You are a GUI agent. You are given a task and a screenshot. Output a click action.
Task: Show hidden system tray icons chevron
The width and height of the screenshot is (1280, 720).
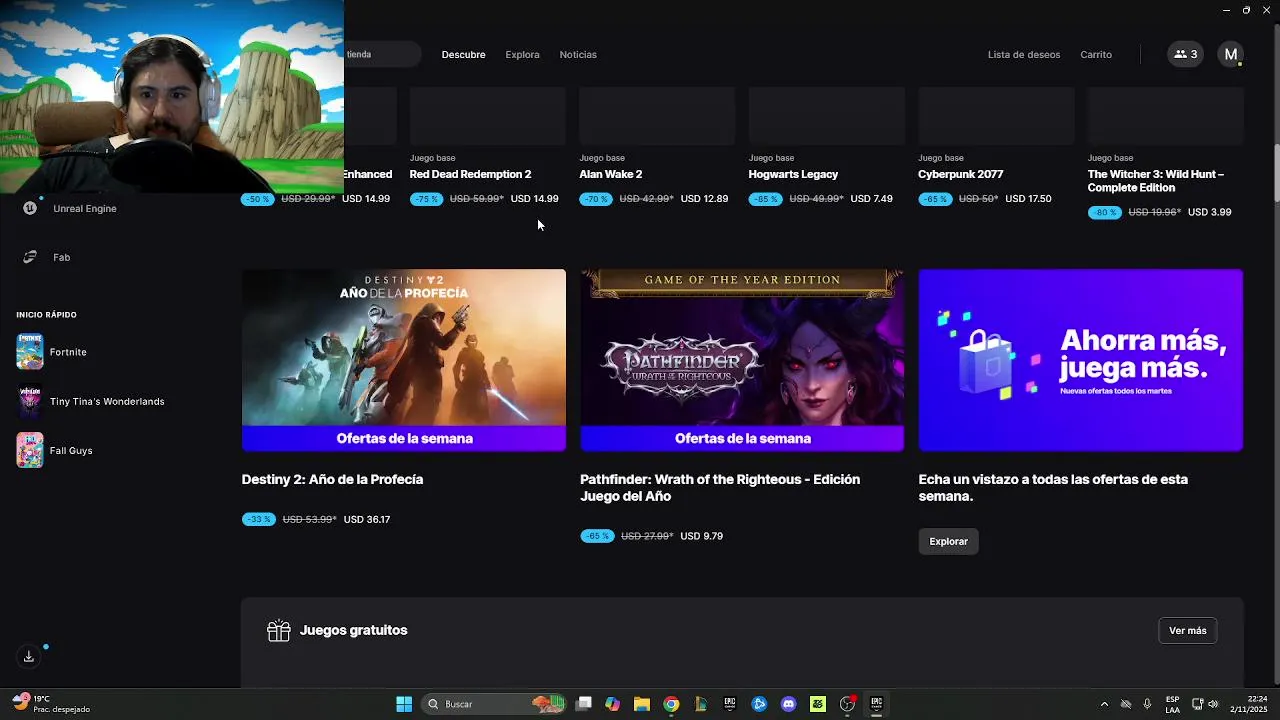coord(1104,704)
